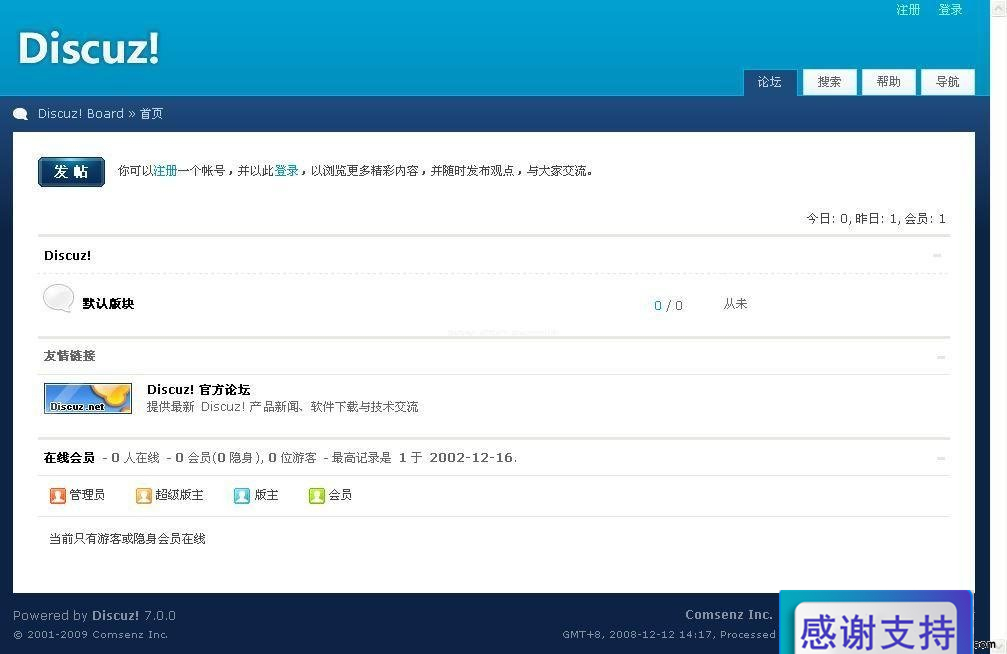Click the 在线会员 heading link
This screenshot has height=654, width=1007.
tap(69, 457)
